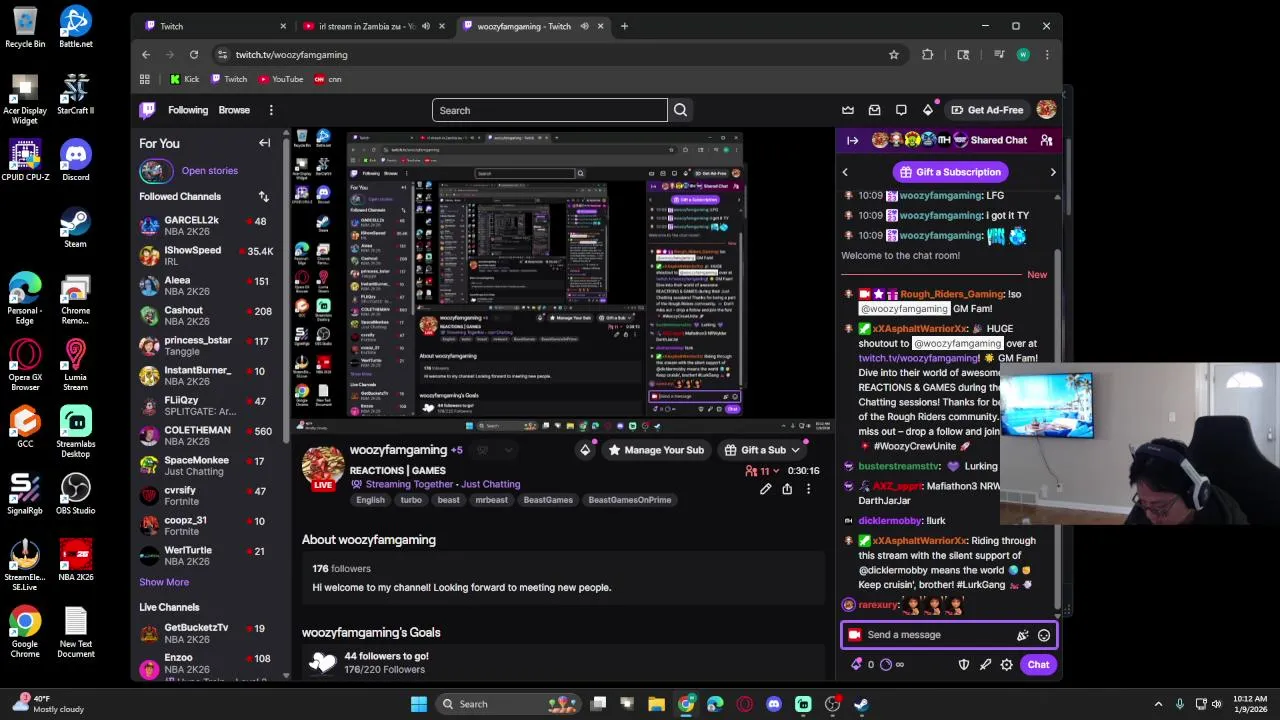Viewport: 1280px width, 720px height.
Task: Open Just Chatting category link
Action: click(490, 484)
